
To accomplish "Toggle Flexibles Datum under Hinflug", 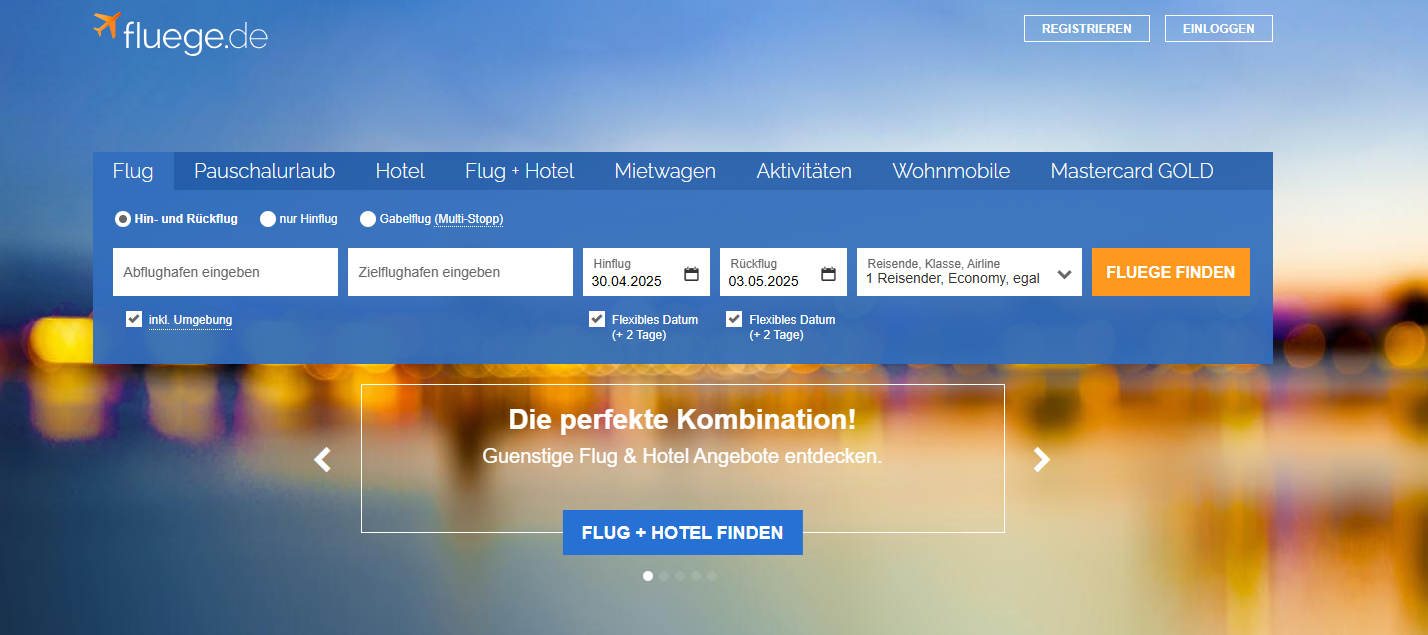I will (597, 319).
